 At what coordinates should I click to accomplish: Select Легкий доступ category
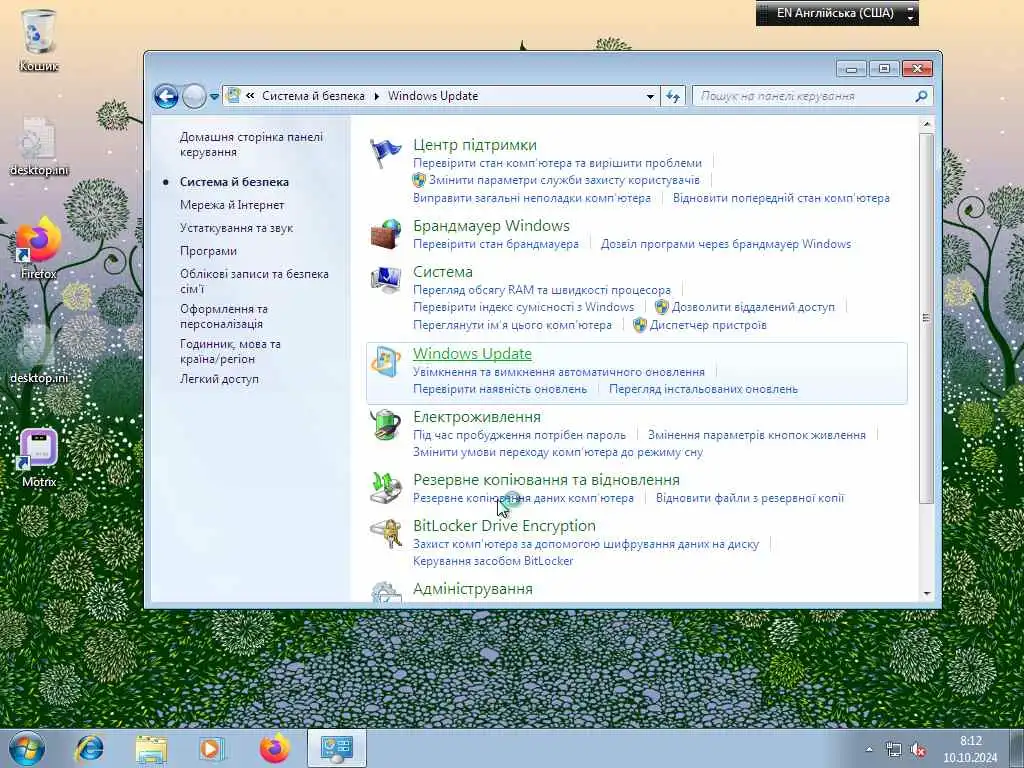pos(219,379)
